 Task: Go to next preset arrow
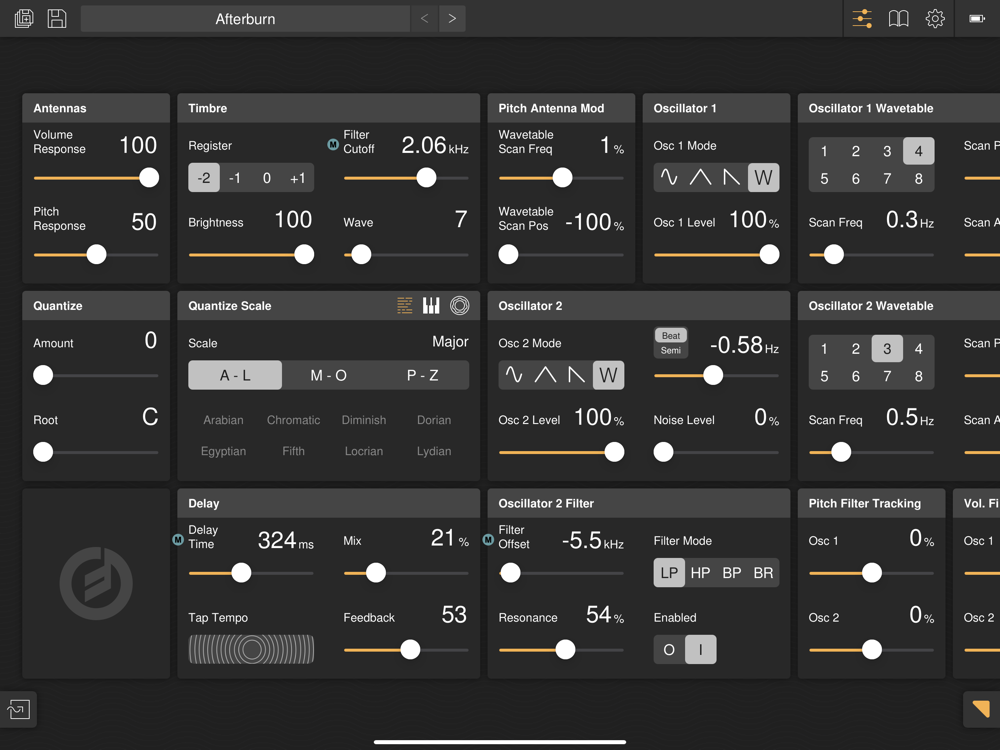tap(452, 18)
